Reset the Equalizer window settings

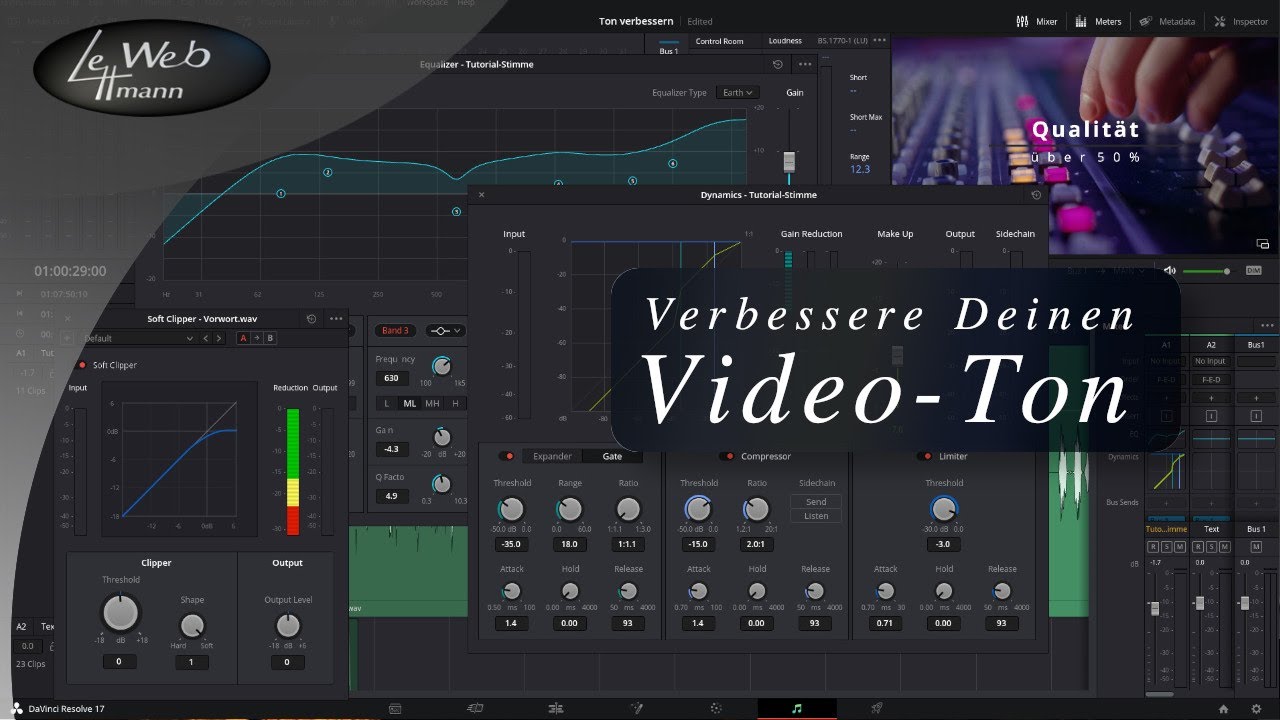click(x=778, y=64)
